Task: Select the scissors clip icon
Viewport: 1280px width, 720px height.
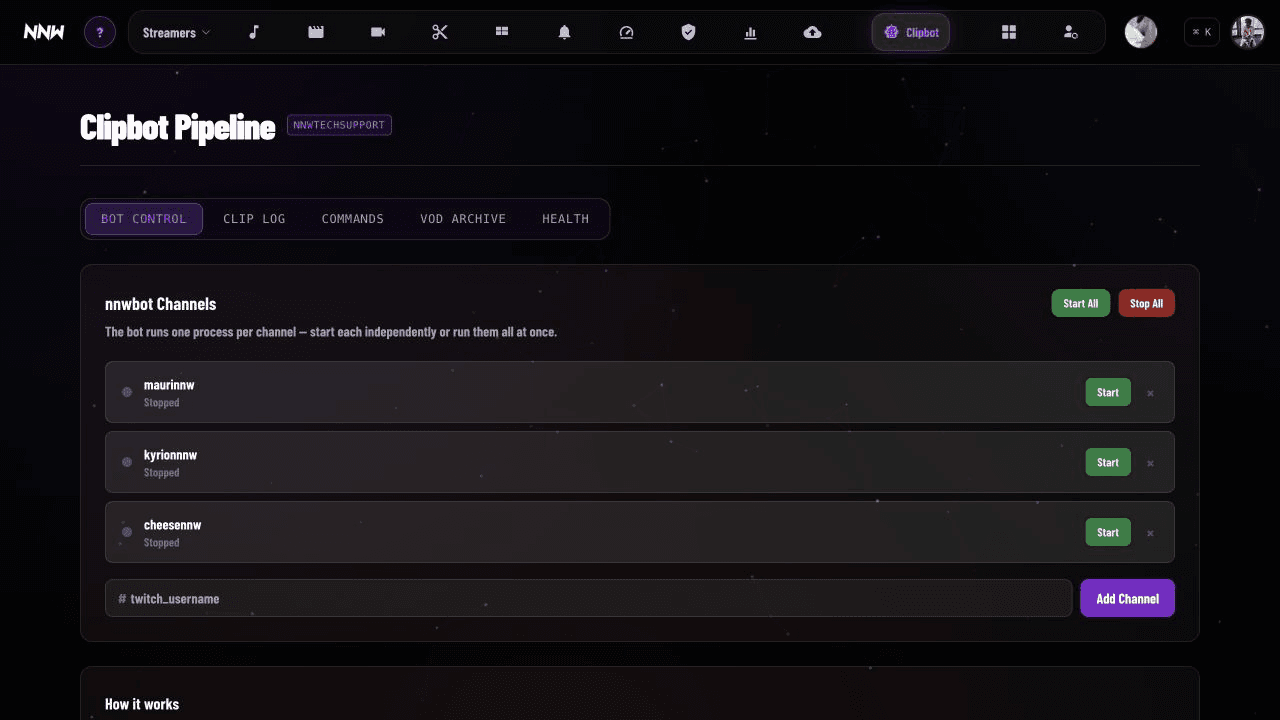Action: coord(440,32)
